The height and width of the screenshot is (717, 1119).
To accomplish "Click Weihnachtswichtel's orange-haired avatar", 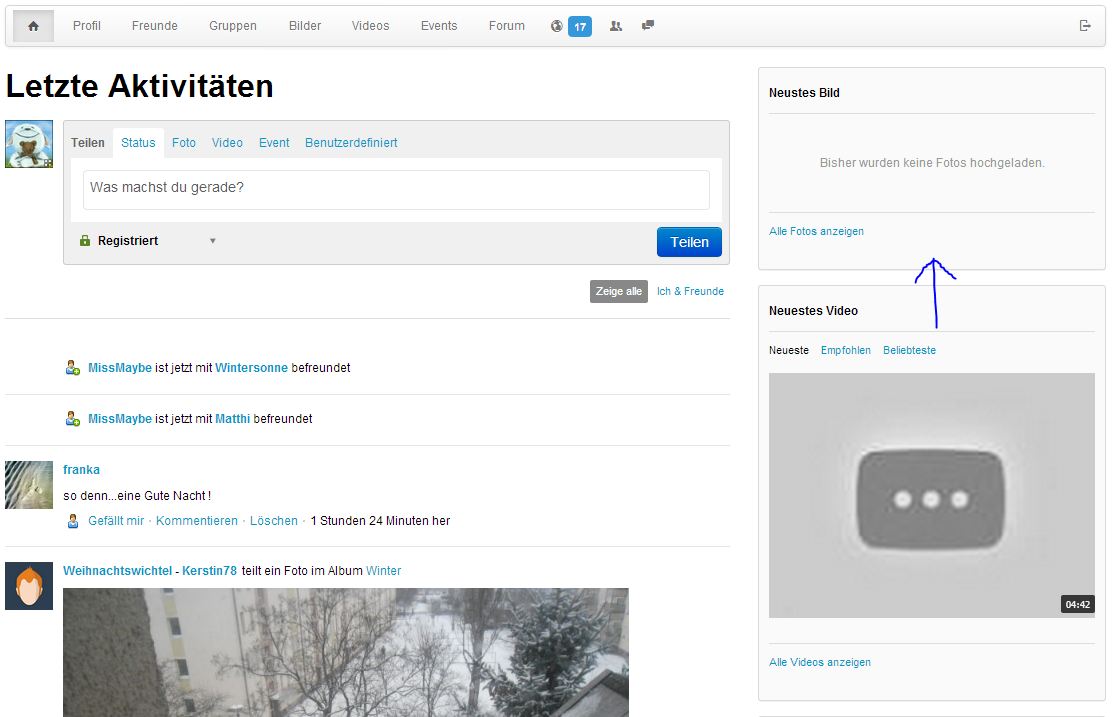I will tap(29, 586).
